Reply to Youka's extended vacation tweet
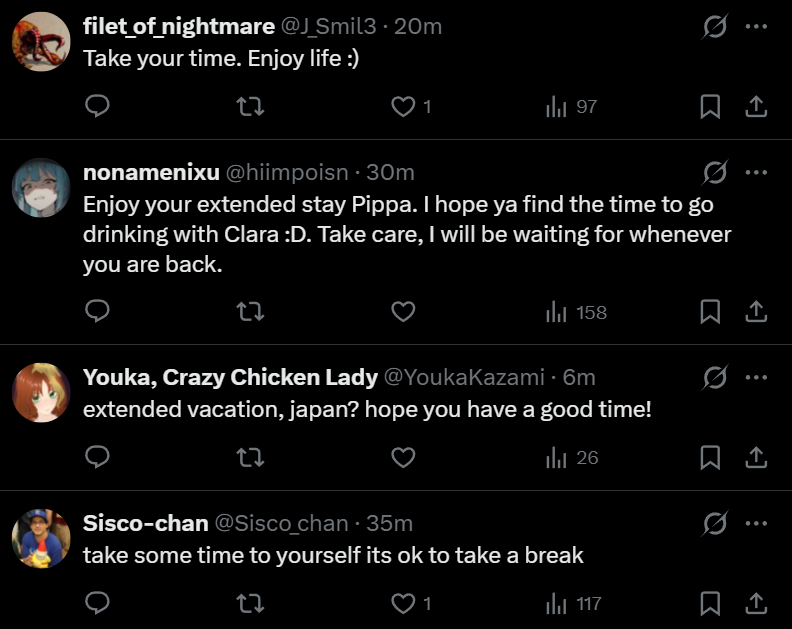The image size is (792, 629). click(97, 457)
